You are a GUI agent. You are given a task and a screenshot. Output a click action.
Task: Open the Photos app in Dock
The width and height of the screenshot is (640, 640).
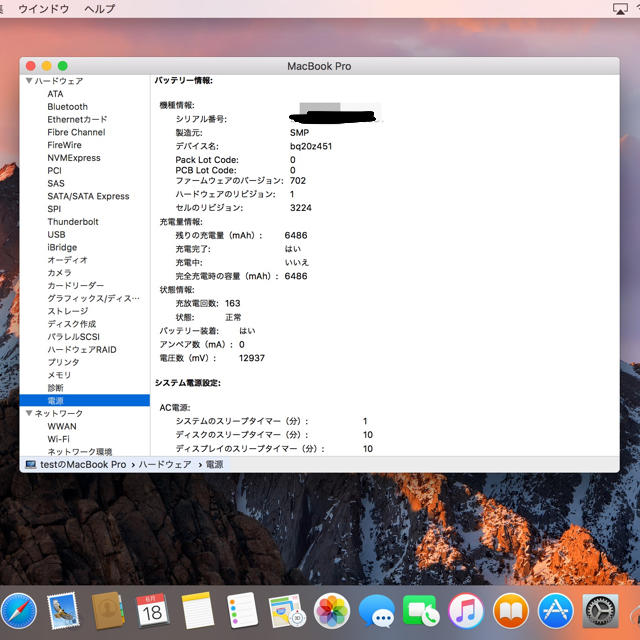332,611
